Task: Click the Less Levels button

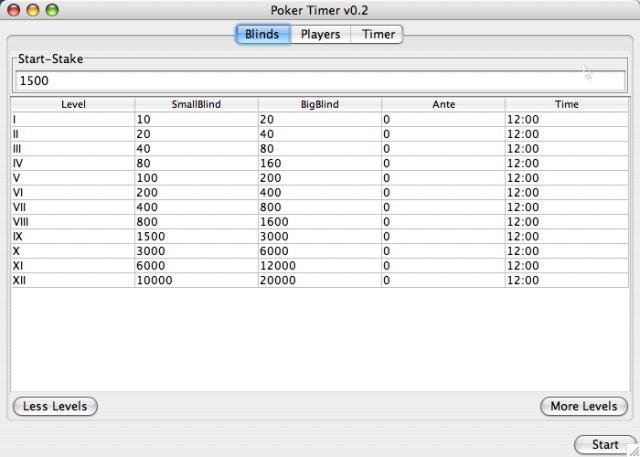Action: click(x=55, y=406)
